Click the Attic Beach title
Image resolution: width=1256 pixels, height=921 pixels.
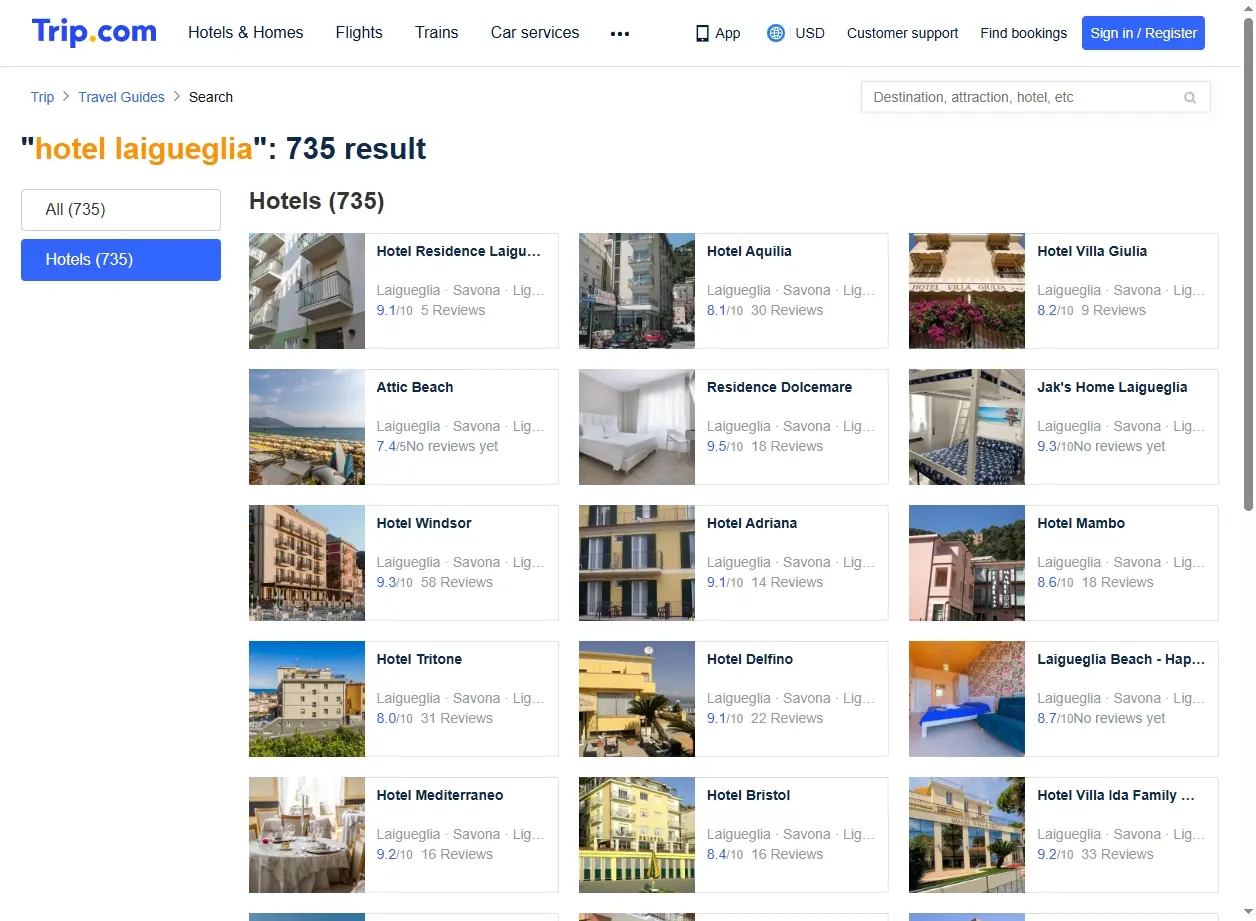point(415,387)
